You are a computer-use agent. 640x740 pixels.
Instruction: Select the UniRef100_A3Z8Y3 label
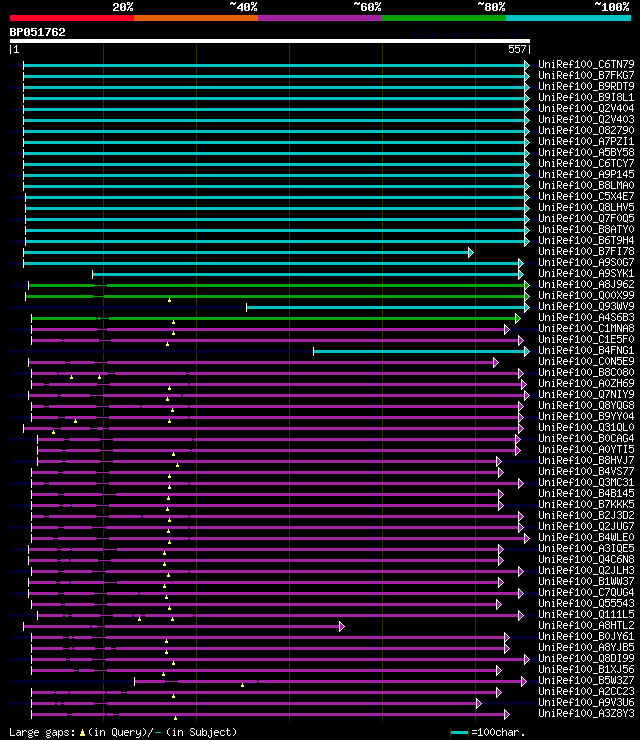[586, 713]
